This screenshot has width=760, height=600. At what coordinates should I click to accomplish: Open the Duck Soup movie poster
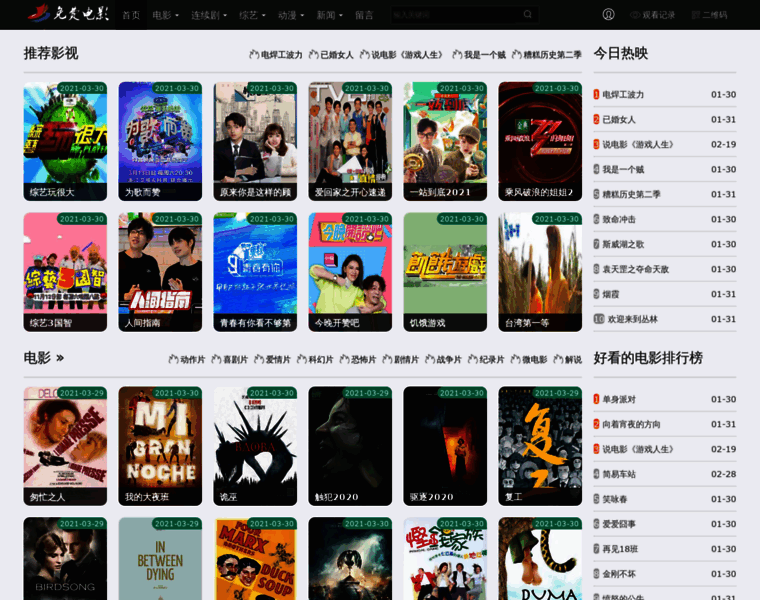pyautogui.click(x=255, y=558)
